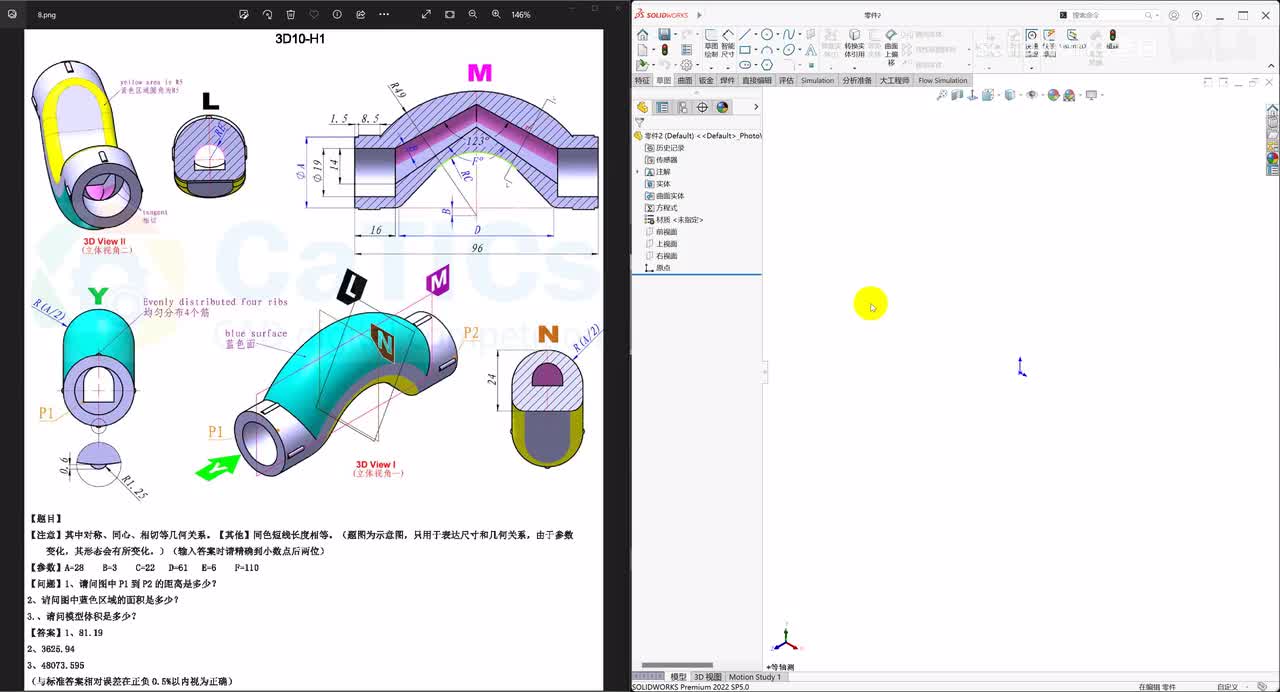Open the ConfigurationManager tab
The width and height of the screenshot is (1280, 692).
pos(682,107)
